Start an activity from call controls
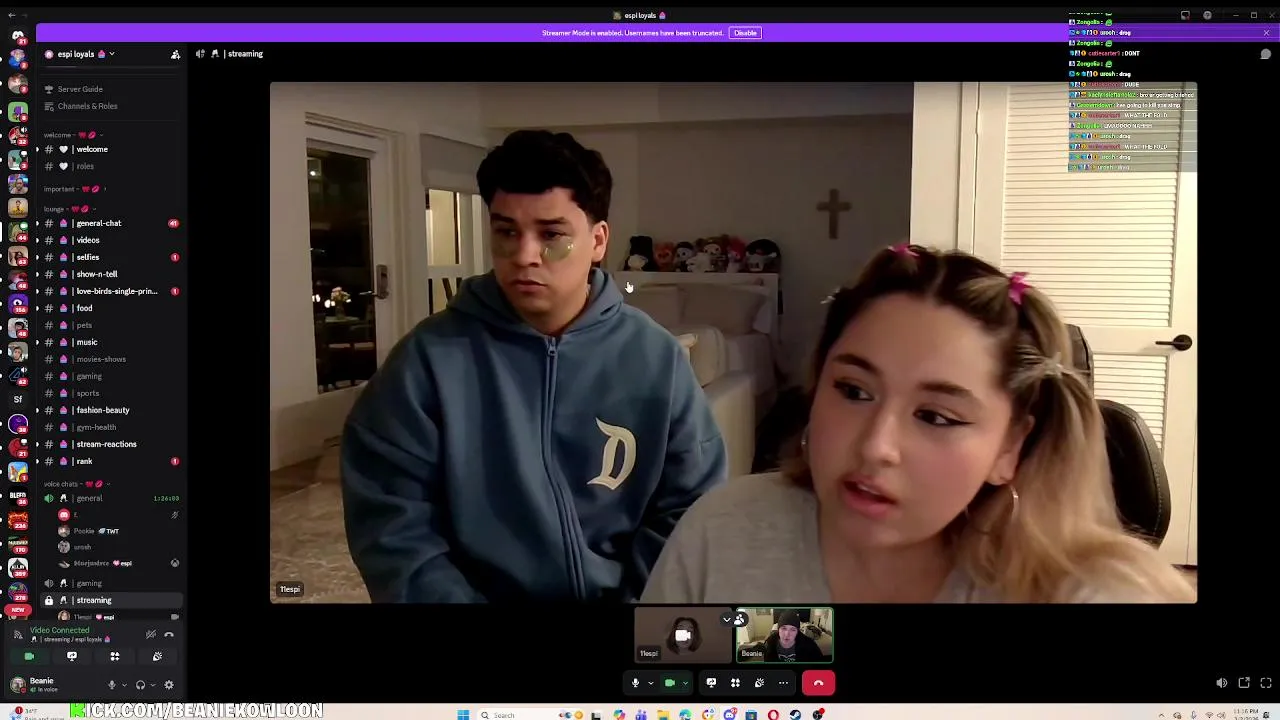 tap(735, 683)
